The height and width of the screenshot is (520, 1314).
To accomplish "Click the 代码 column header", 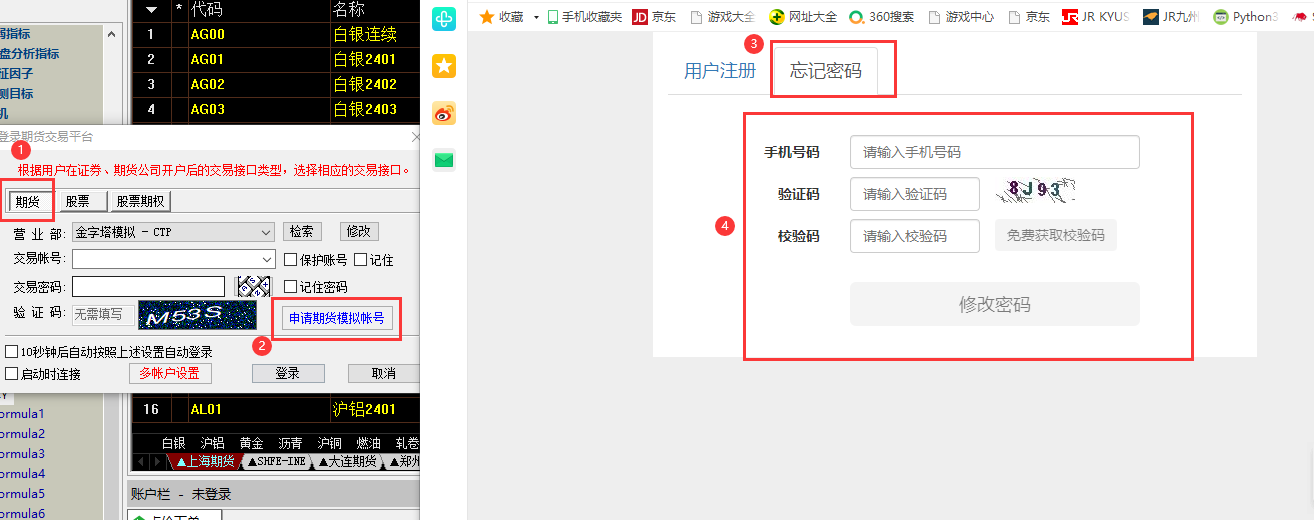I will tap(206, 10).
